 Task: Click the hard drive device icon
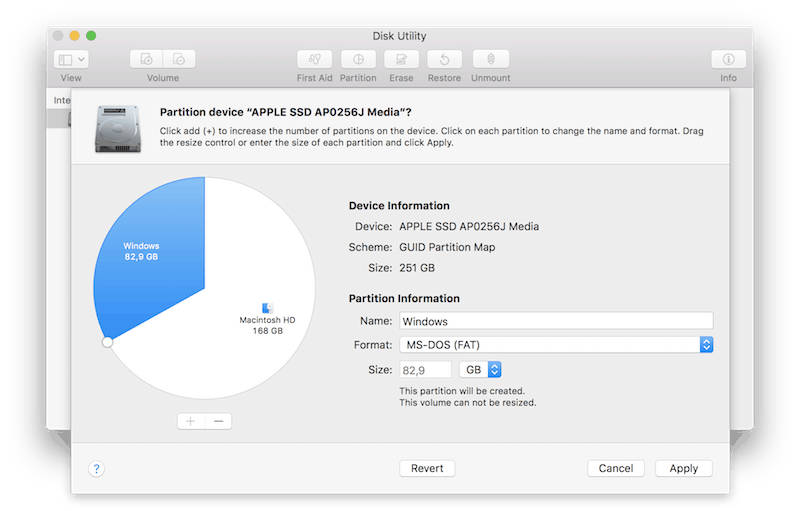coord(118,129)
